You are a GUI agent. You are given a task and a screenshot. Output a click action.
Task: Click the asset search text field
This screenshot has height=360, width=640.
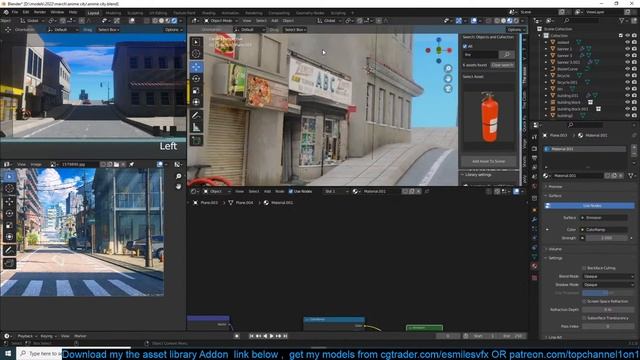[x=480, y=54]
